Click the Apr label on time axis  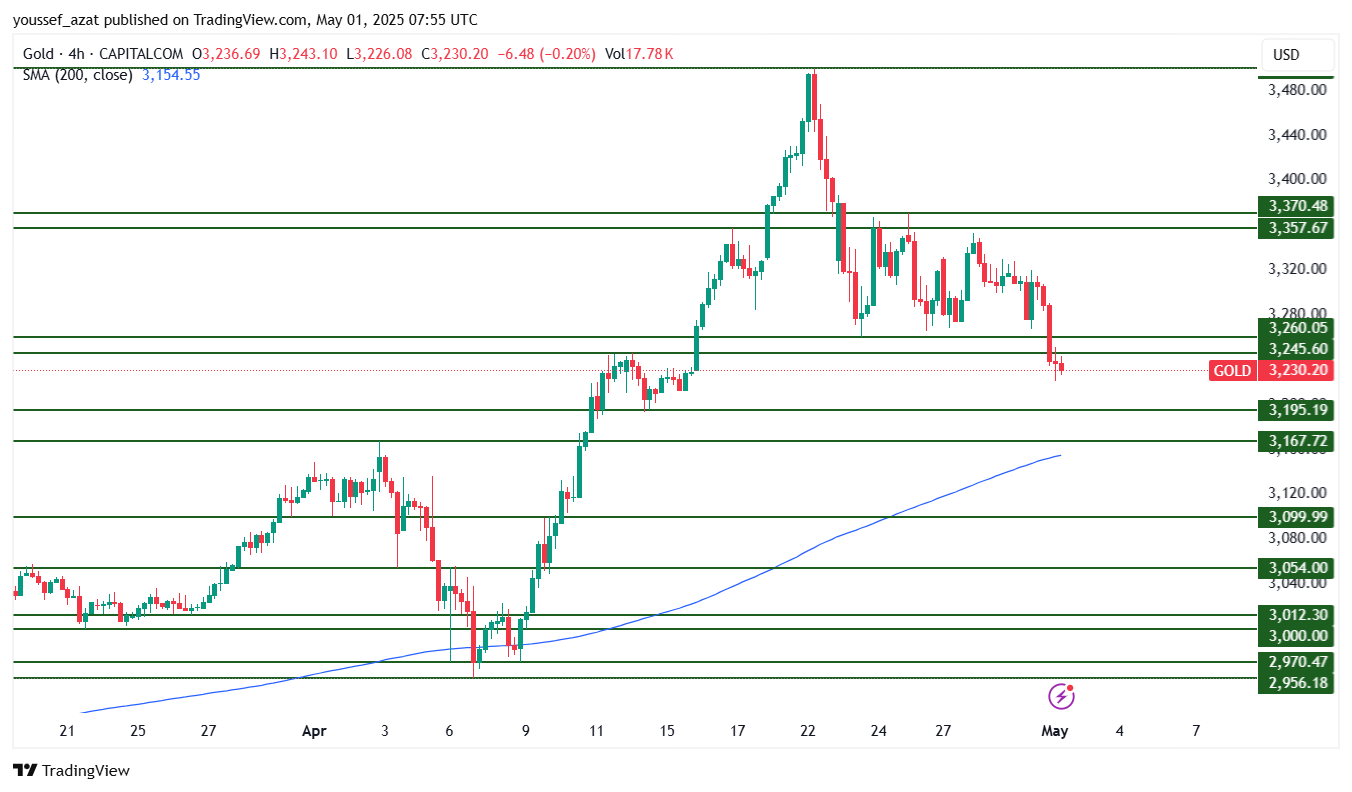pyautogui.click(x=314, y=731)
